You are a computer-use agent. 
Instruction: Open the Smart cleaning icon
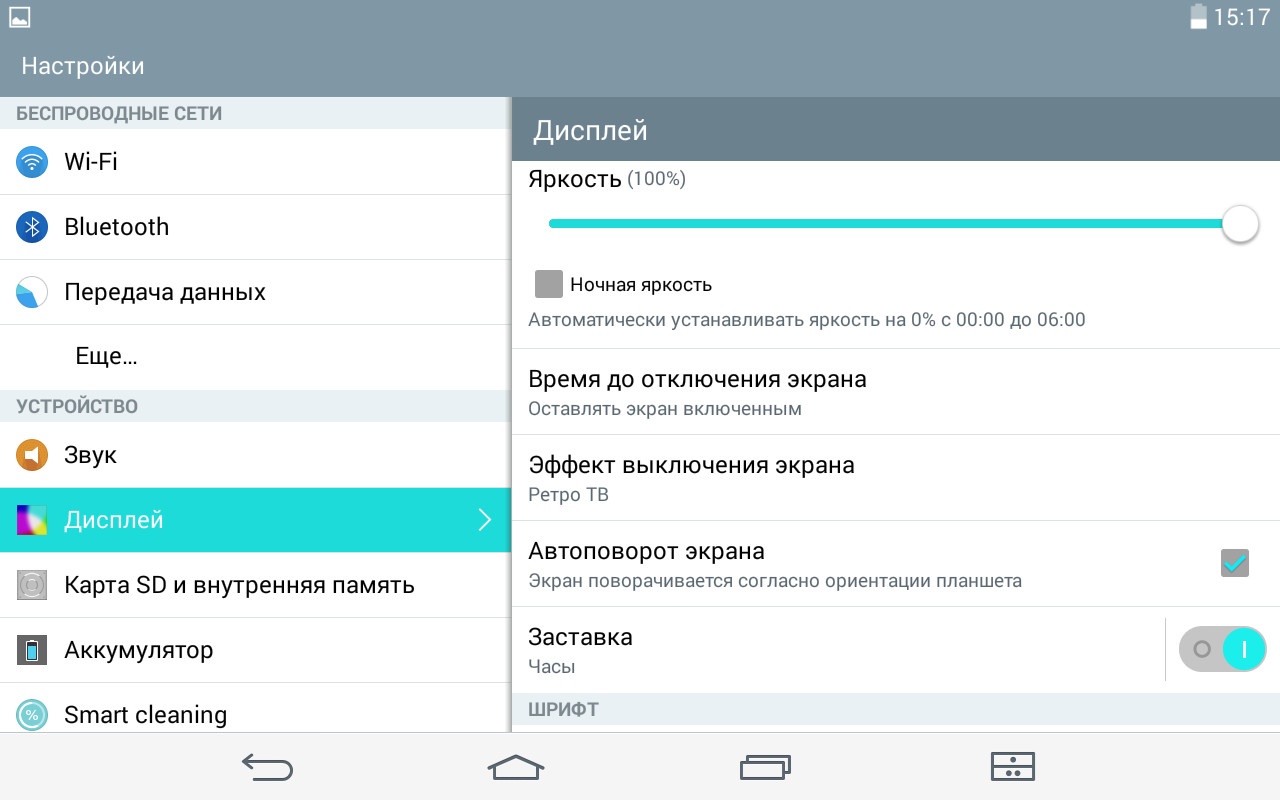(32, 714)
